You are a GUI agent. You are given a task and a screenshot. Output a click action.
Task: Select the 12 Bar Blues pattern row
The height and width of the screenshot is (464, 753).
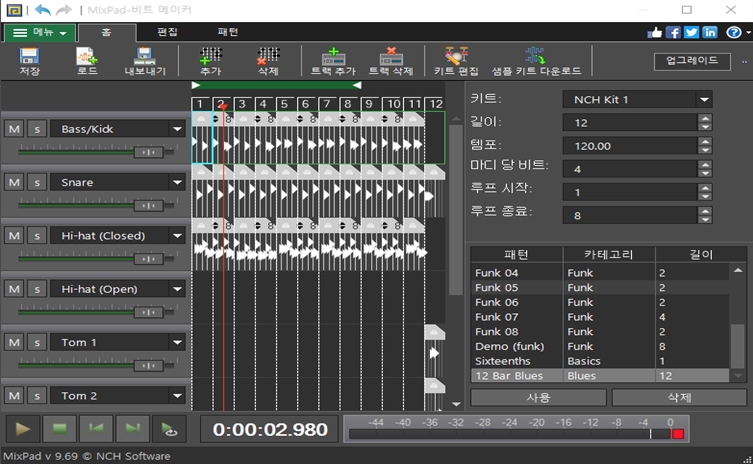599,376
